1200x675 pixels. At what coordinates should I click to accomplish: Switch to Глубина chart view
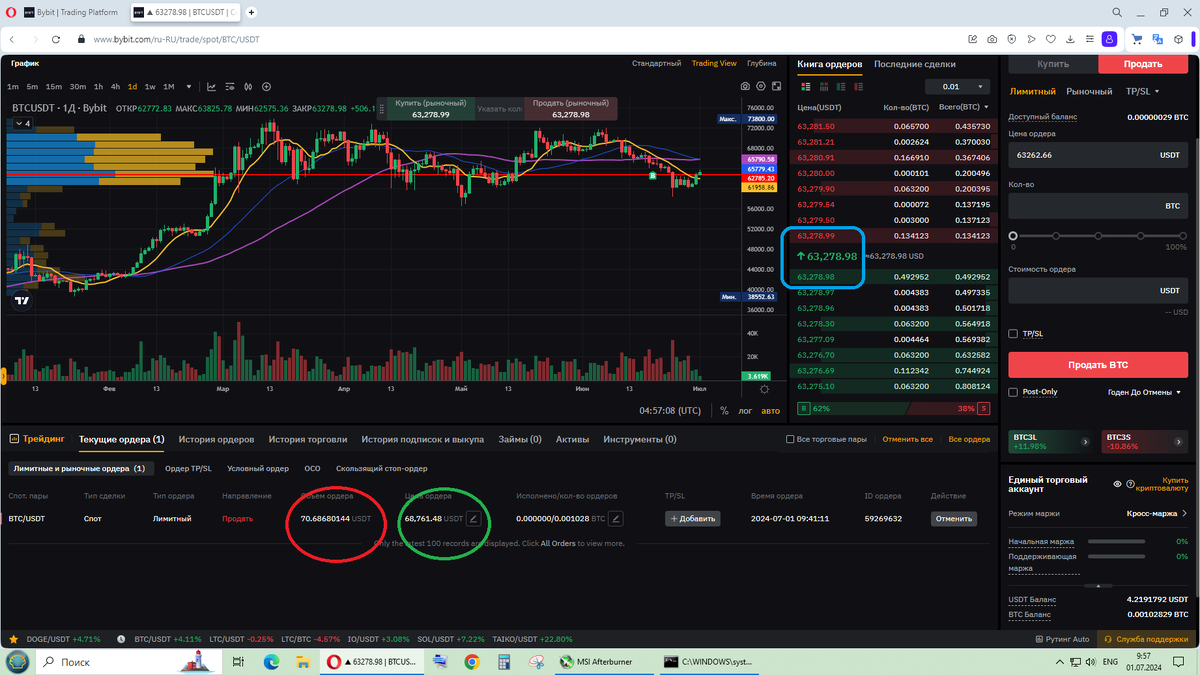pos(762,63)
